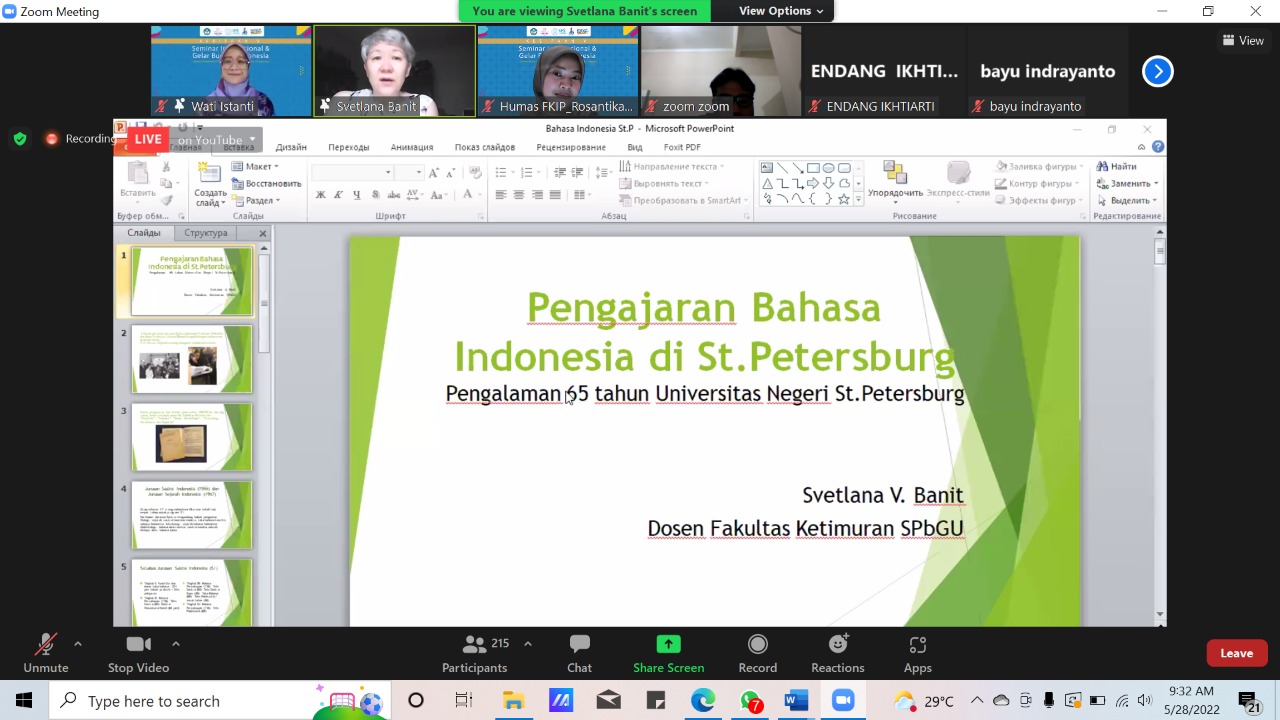
Task: Open the Zoom Chat panel
Action: pos(579,654)
